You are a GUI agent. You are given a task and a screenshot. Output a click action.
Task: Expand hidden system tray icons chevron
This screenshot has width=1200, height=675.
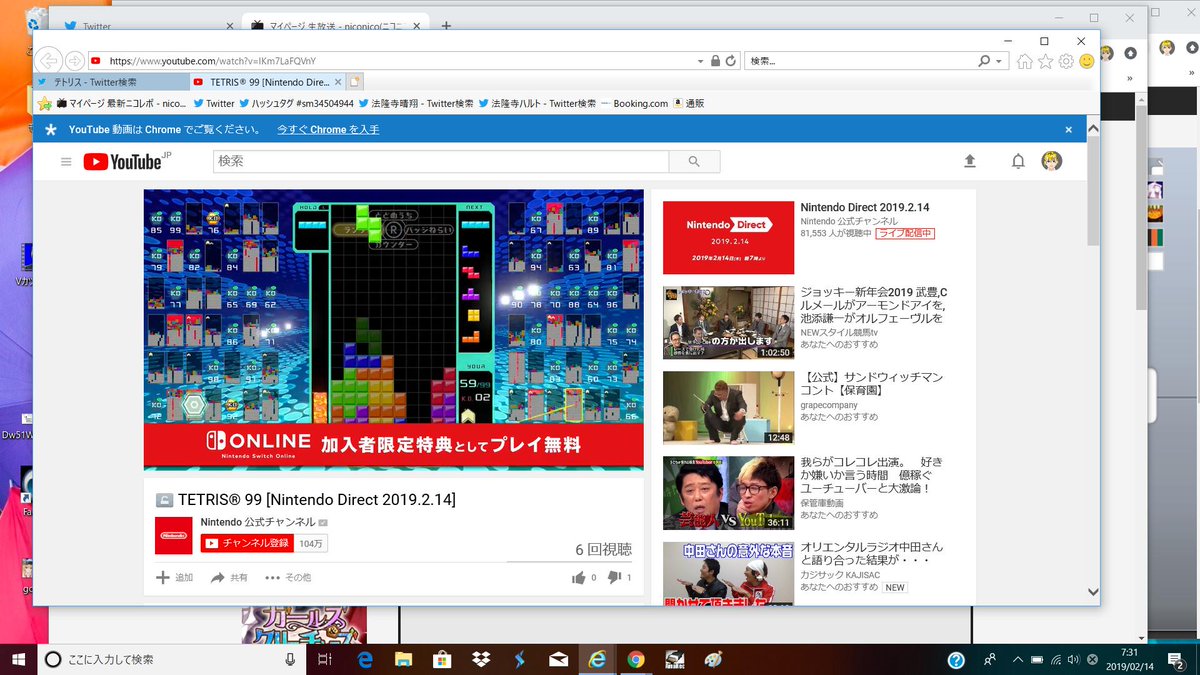pos(1017,659)
